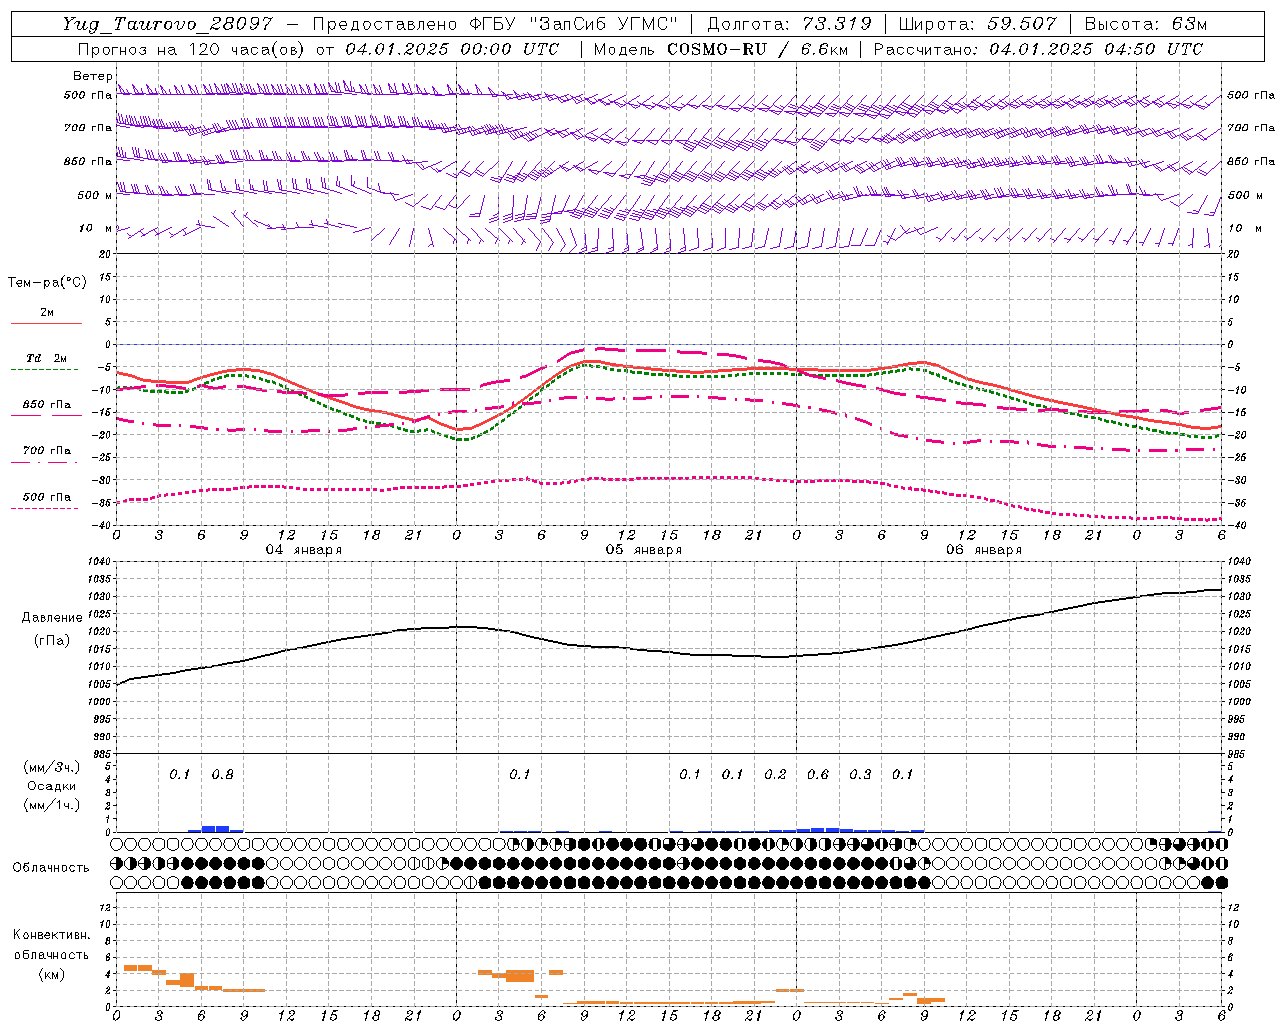The height and width of the screenshot is (1024, 1280).
Task: Click the "Конвективн." panel label
Action: (52, 935)
